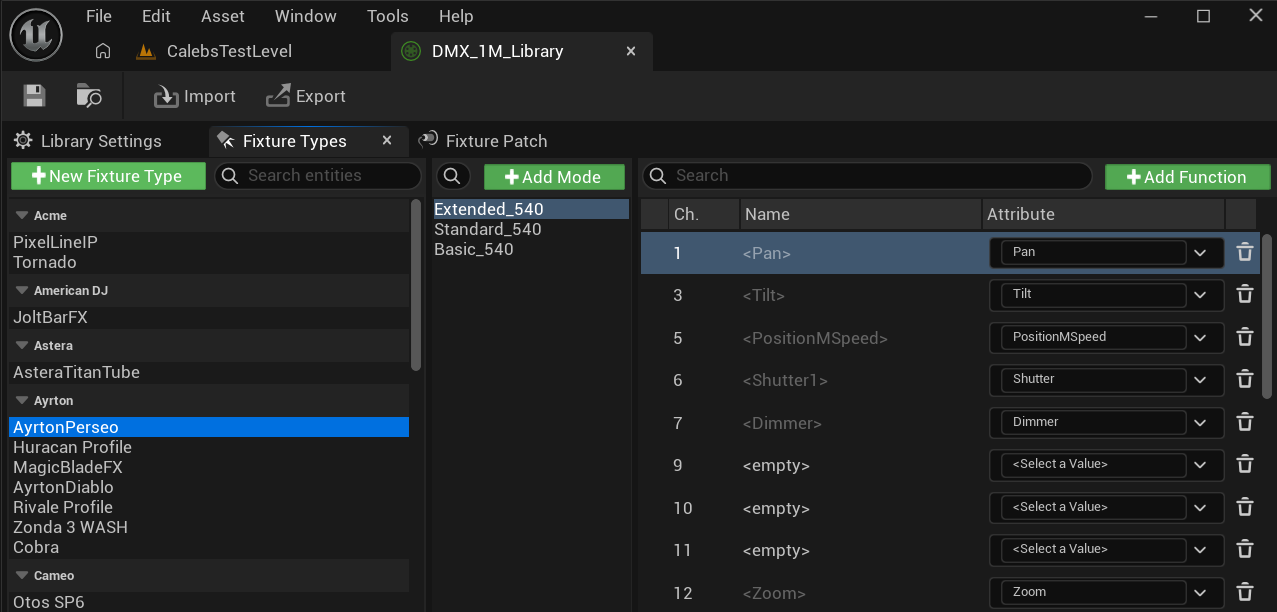Delete the Tilt function row

coord(1245,294)
